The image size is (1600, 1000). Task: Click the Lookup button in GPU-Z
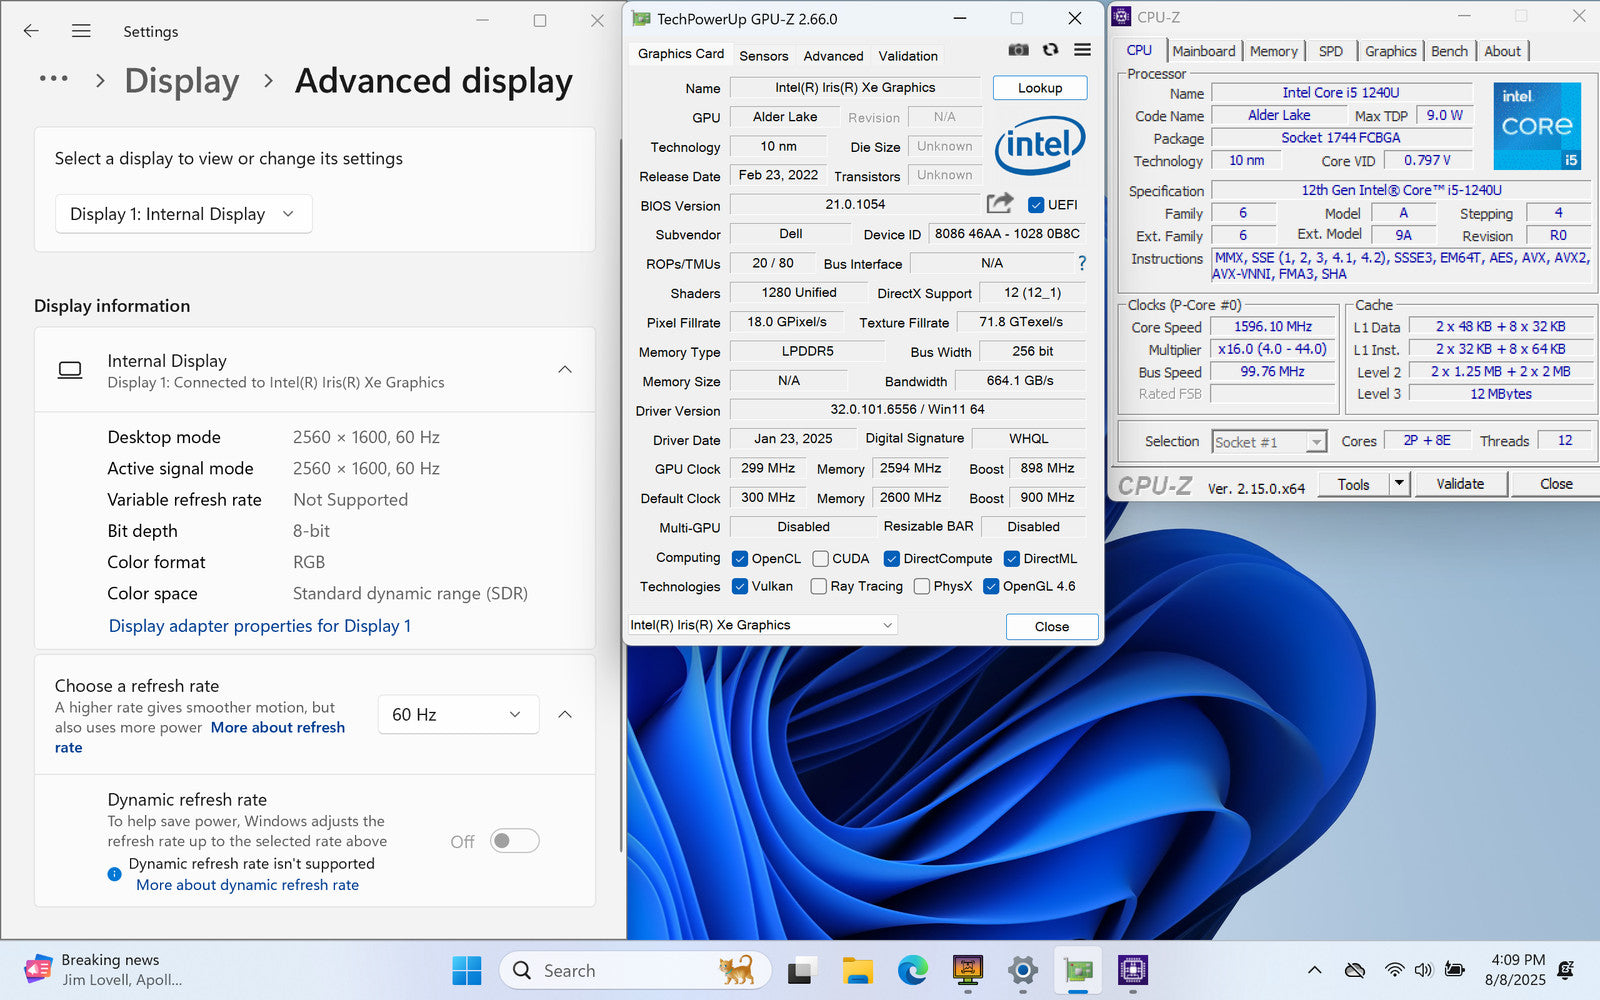point(1039,88)
